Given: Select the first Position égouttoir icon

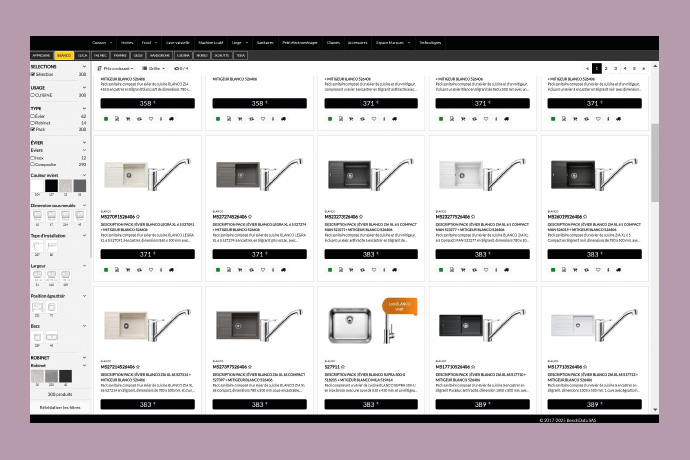Looking at the screenshot, I should pos(37,307).
